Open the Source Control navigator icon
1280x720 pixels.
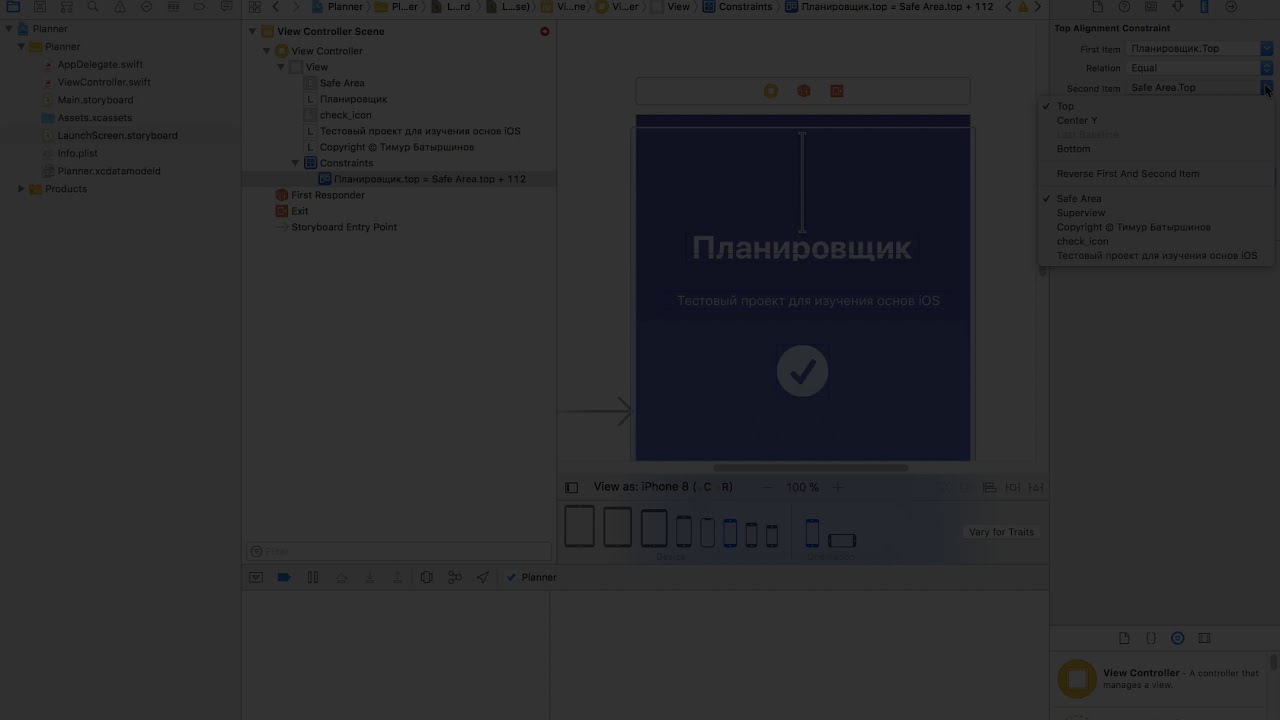[40, 7]
